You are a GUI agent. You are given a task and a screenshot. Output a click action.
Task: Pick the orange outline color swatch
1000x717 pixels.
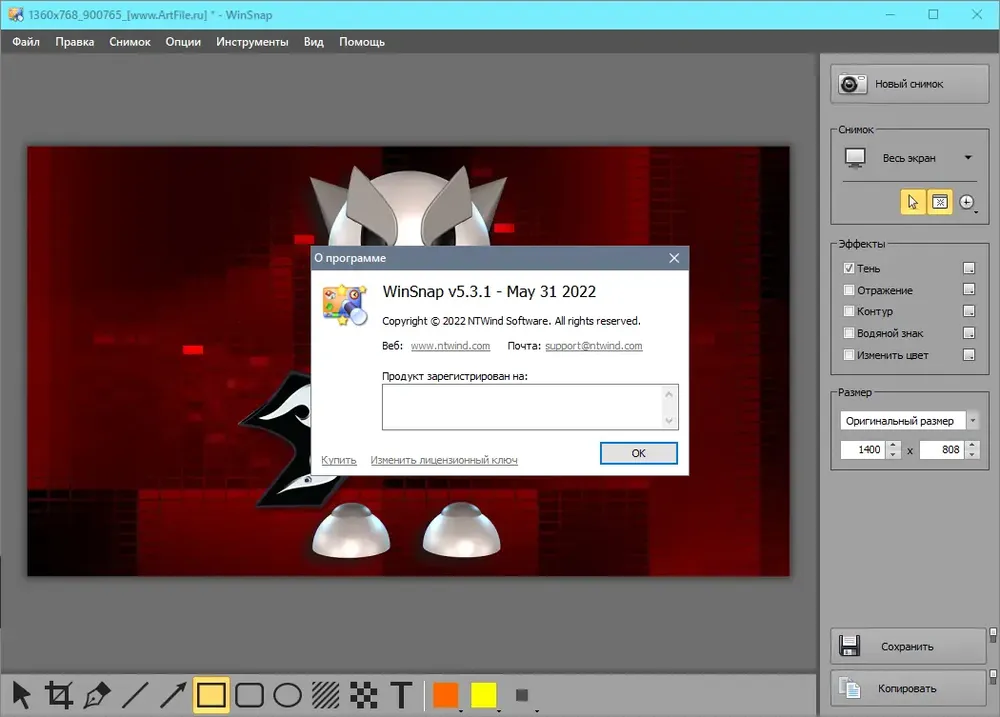[445, 695]
